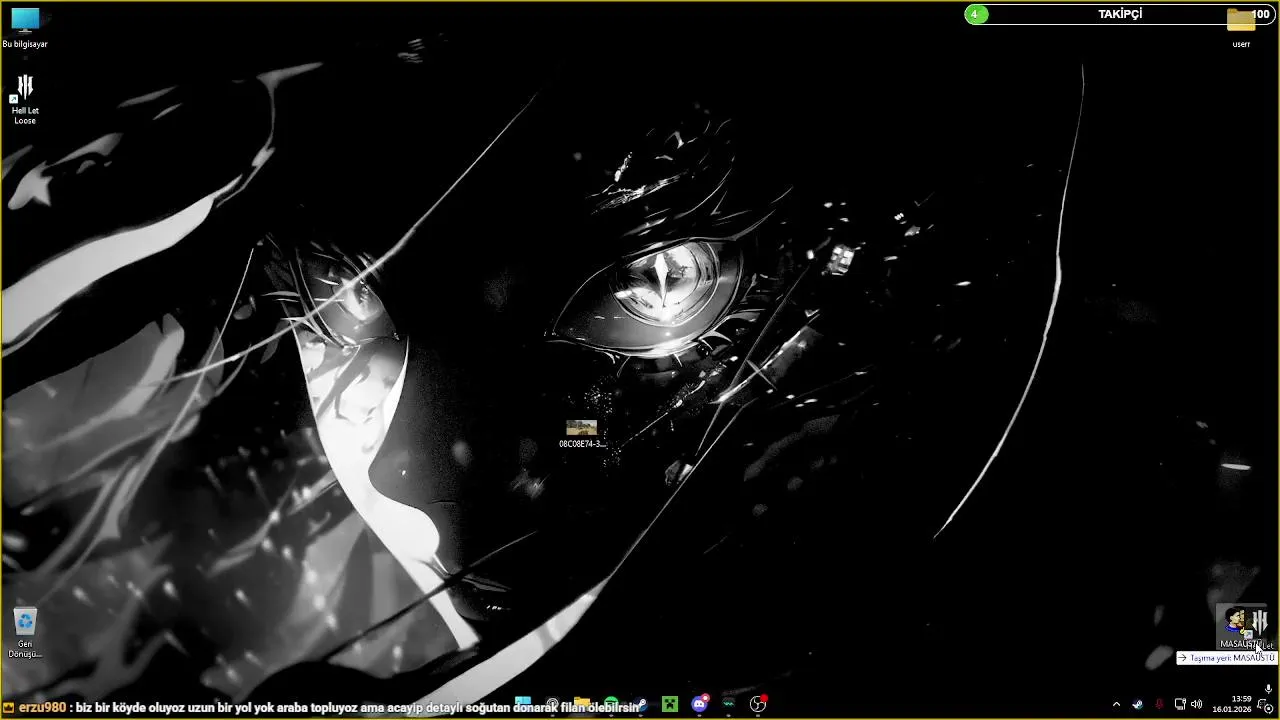Select the Hell Let Loose desktop shortcut

click(25, 98)
